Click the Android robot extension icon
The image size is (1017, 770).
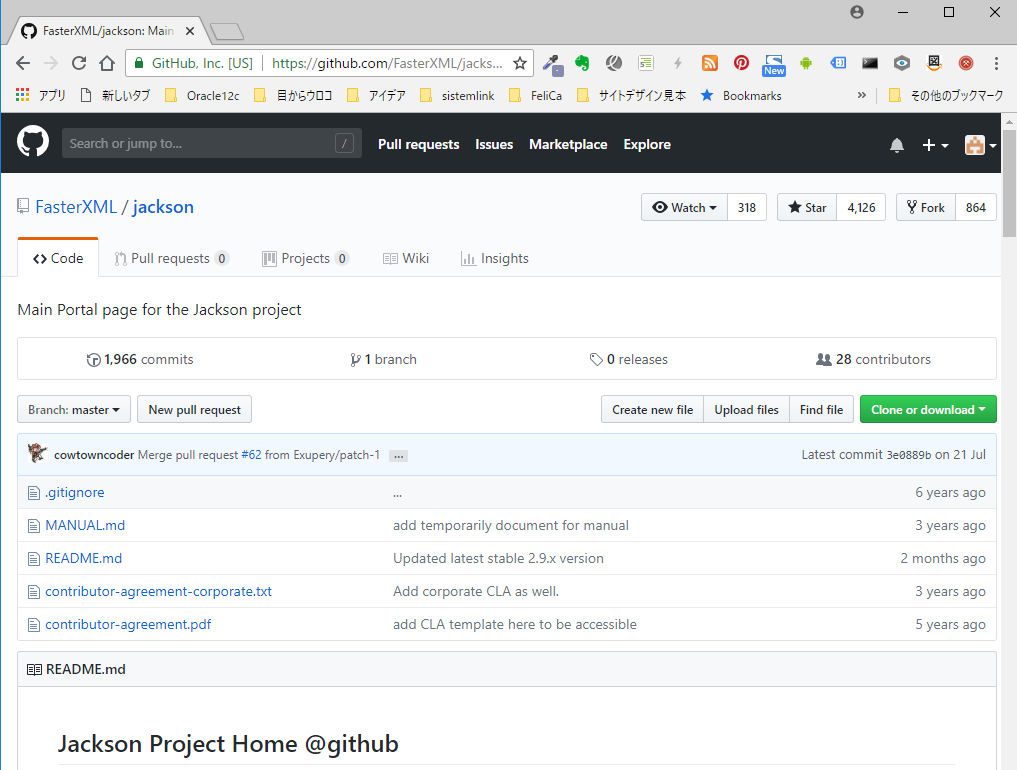pyautogui.click(x=806, y=63)
